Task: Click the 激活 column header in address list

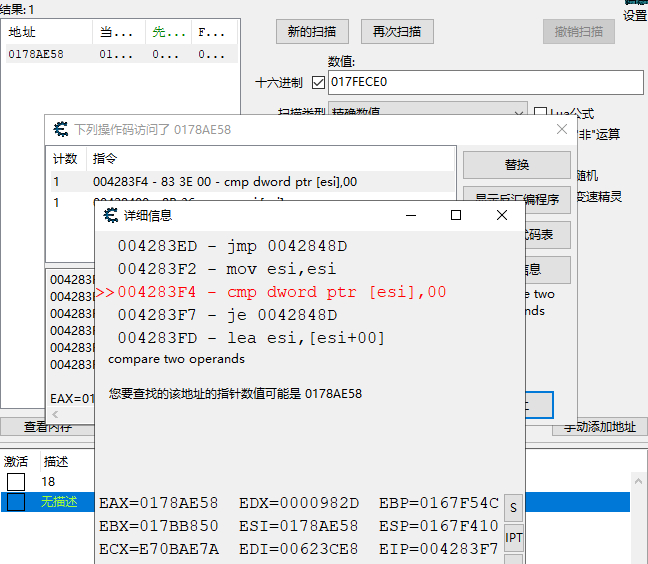Action: click(16, 462)
